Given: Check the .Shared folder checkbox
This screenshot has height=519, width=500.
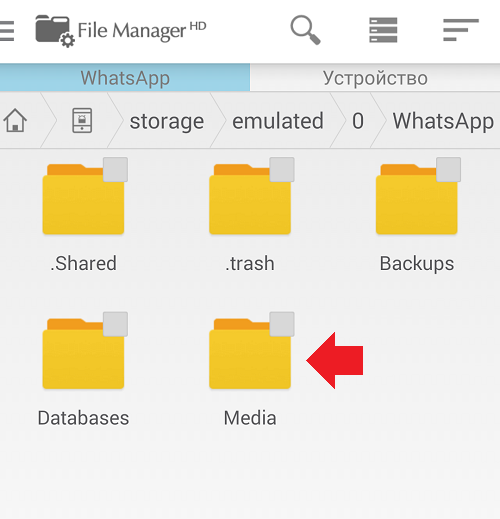Looking at the screenshot, I should [115, 170].
